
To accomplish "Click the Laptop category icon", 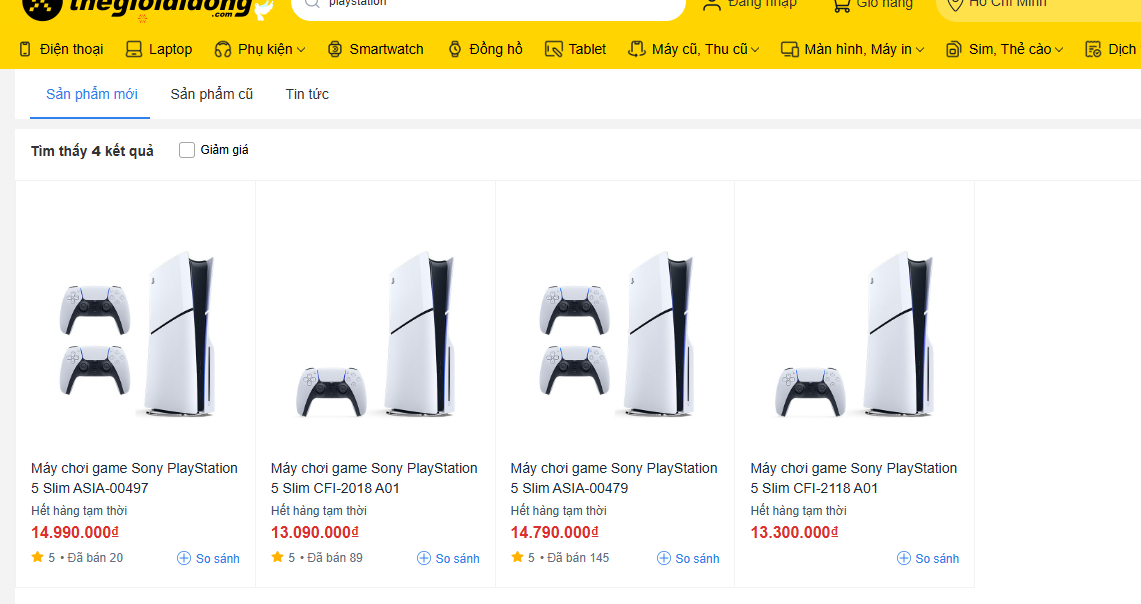I will point(135,49).
